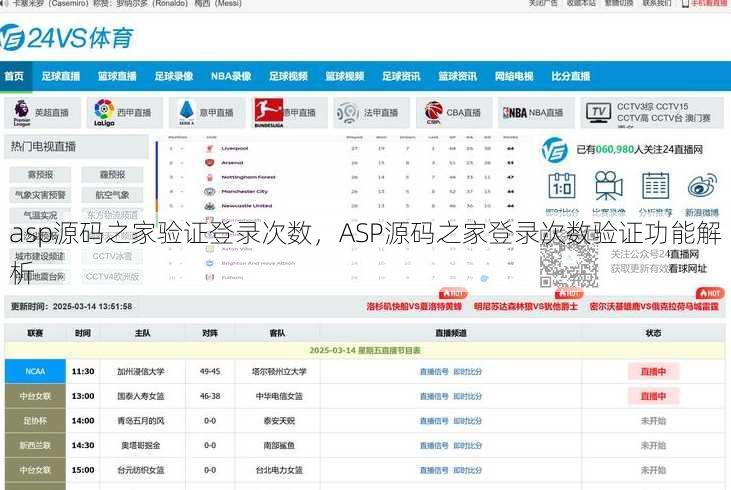Click the round VS logo beside follower count
Screen dimensions: 731x490
pyautogui.click(x=555, y=151)
